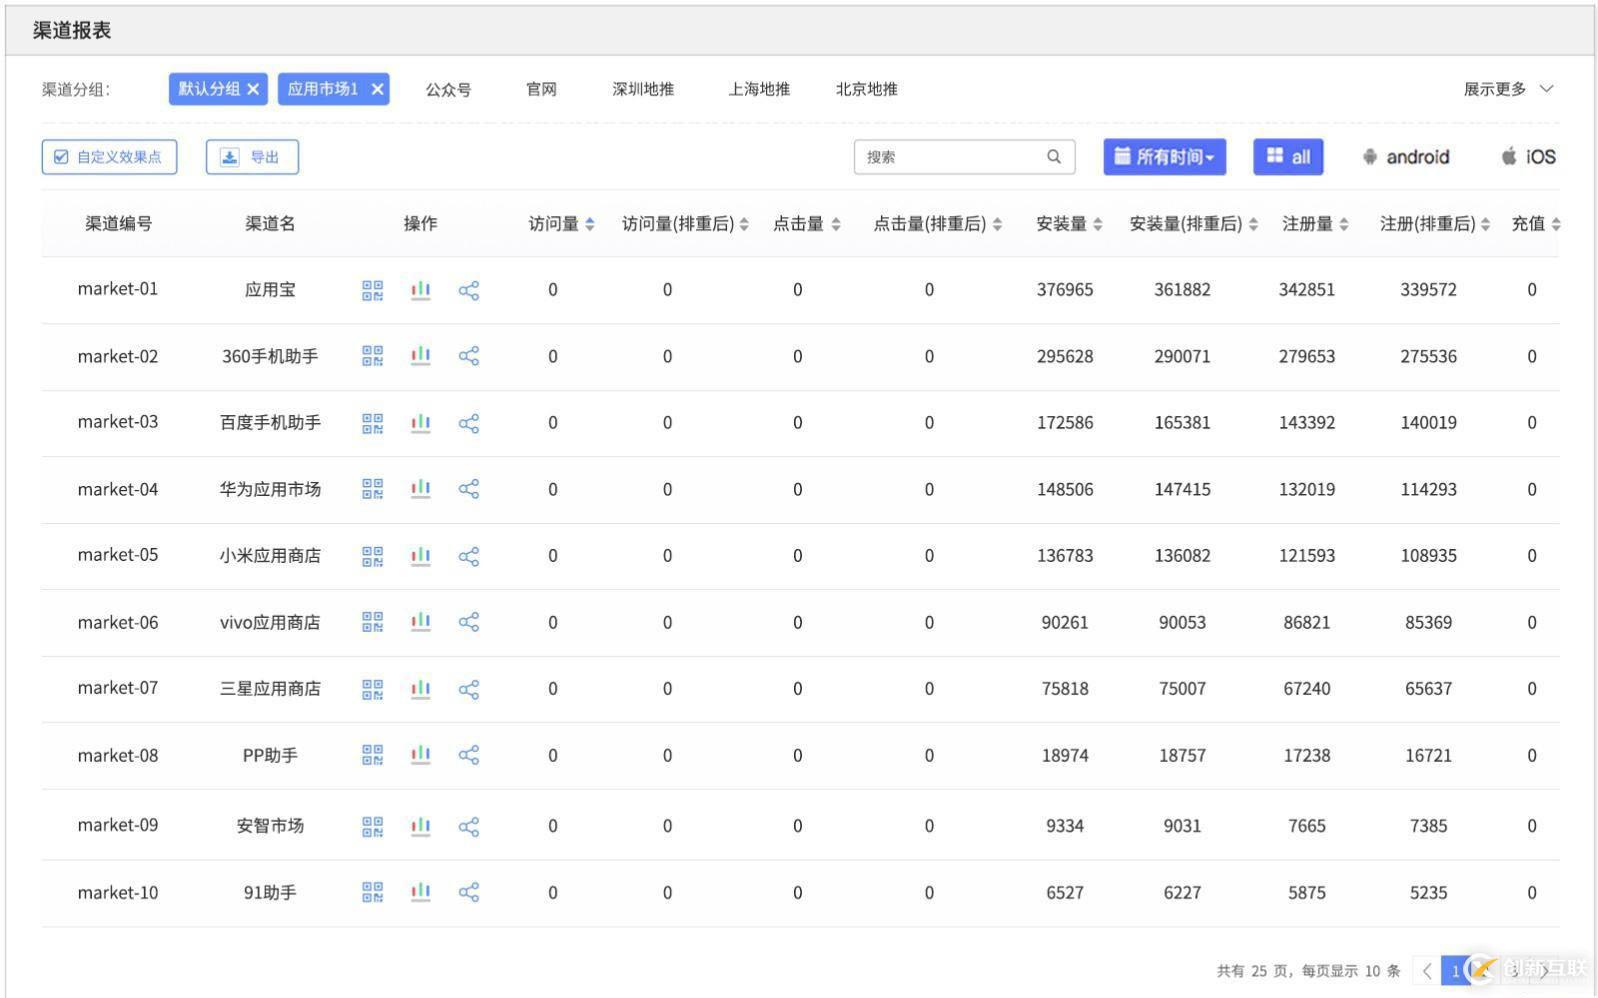Select the 深圳地推 channel group
1598x998 pixels.
tap(643, 89)
